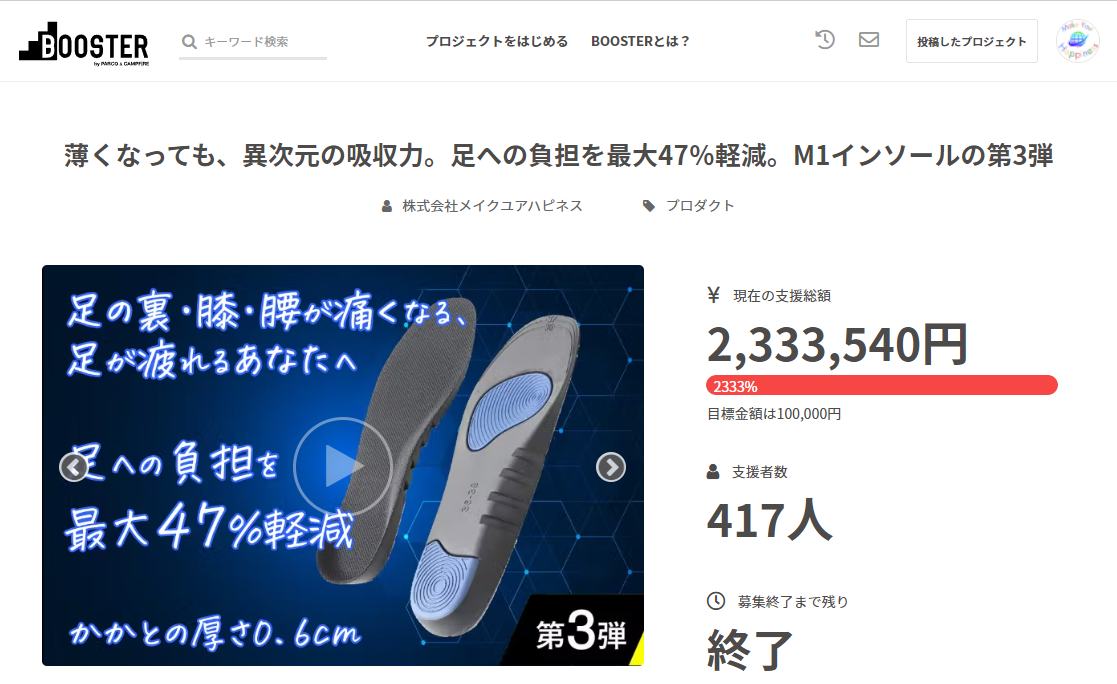
Task: Open プロジェクトをはじめる menu link
Action: [x=497, y=41]
